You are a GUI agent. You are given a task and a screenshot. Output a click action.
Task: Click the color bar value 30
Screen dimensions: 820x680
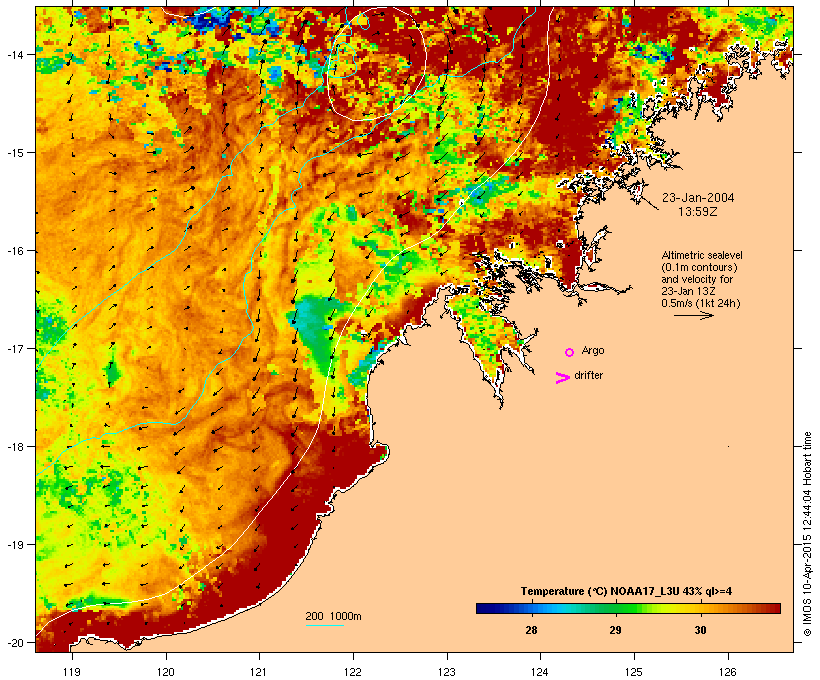point(700,630)
